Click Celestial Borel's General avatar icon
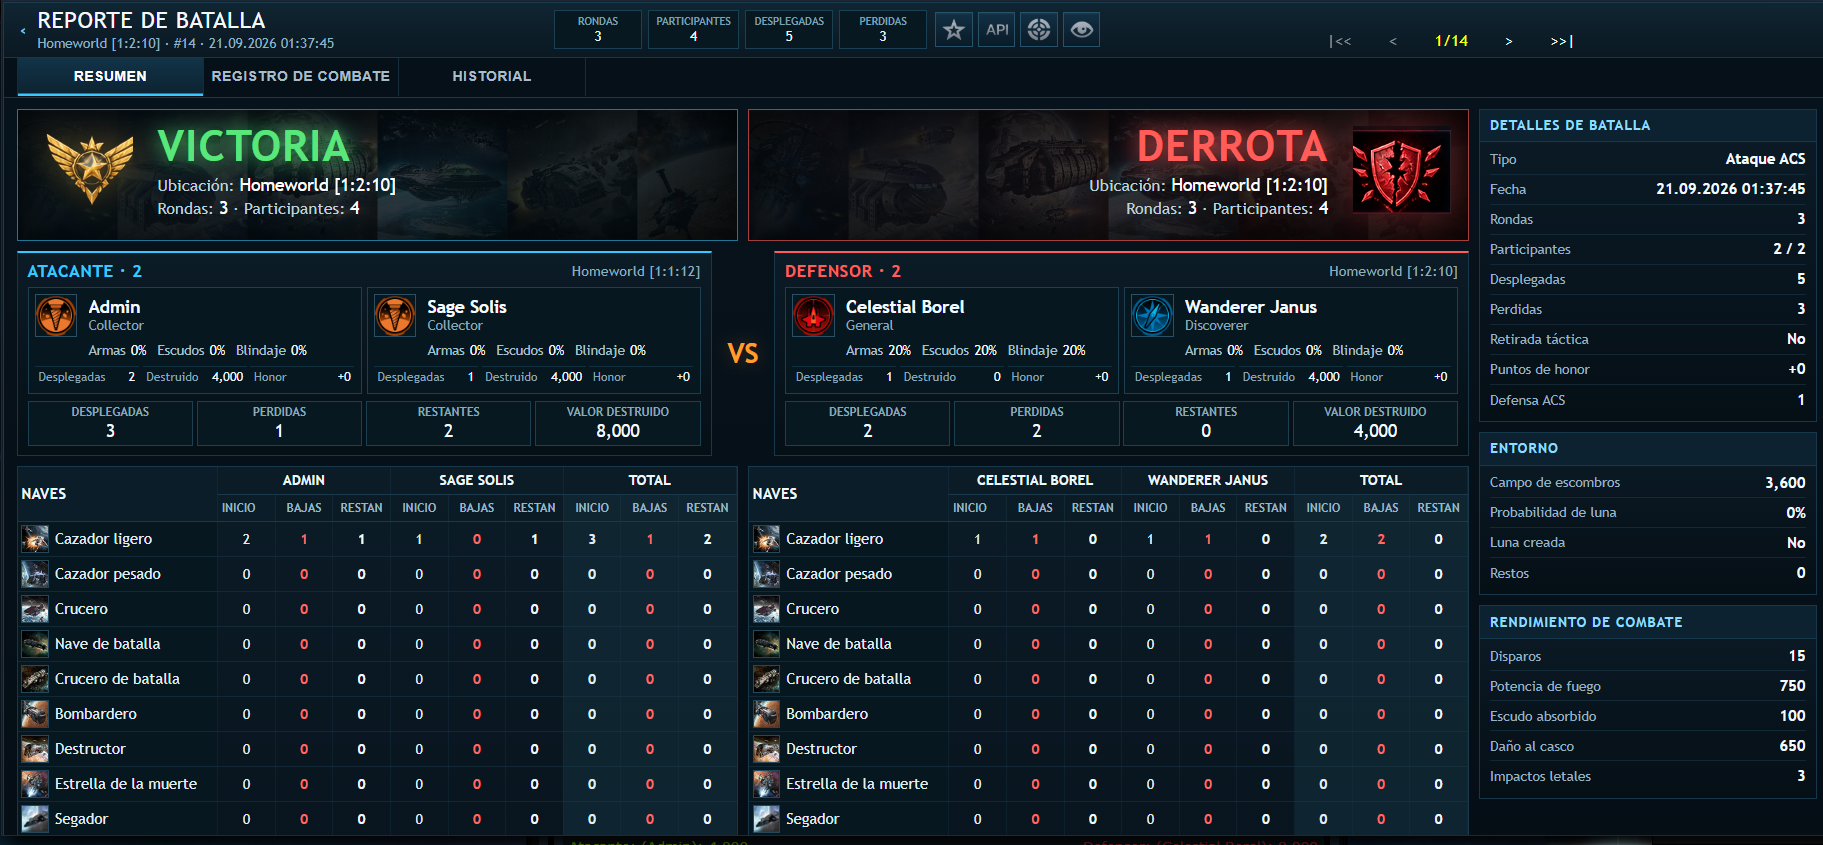Screen dimensions: 1823x845 pyautogui.click(x=813, y=316)
